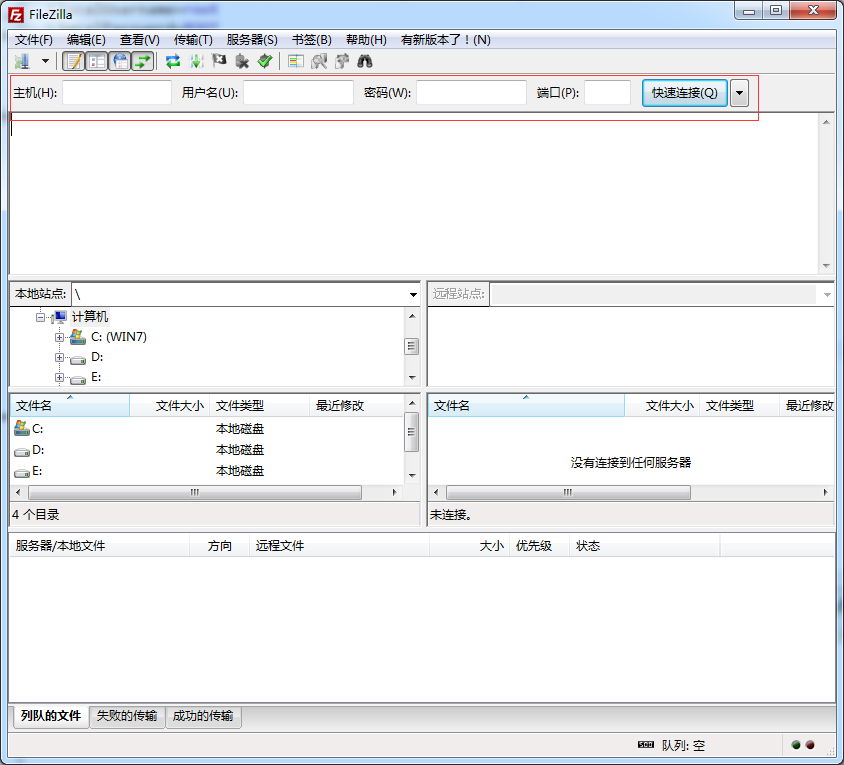Viewport: 844px width, 765px height.
Task: Click the local tree vertical scrollbar thumb
Action: click(x=411, y=346)
